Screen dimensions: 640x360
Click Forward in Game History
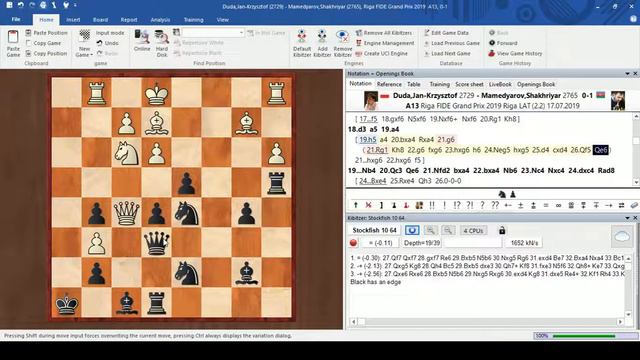[503, 43]
